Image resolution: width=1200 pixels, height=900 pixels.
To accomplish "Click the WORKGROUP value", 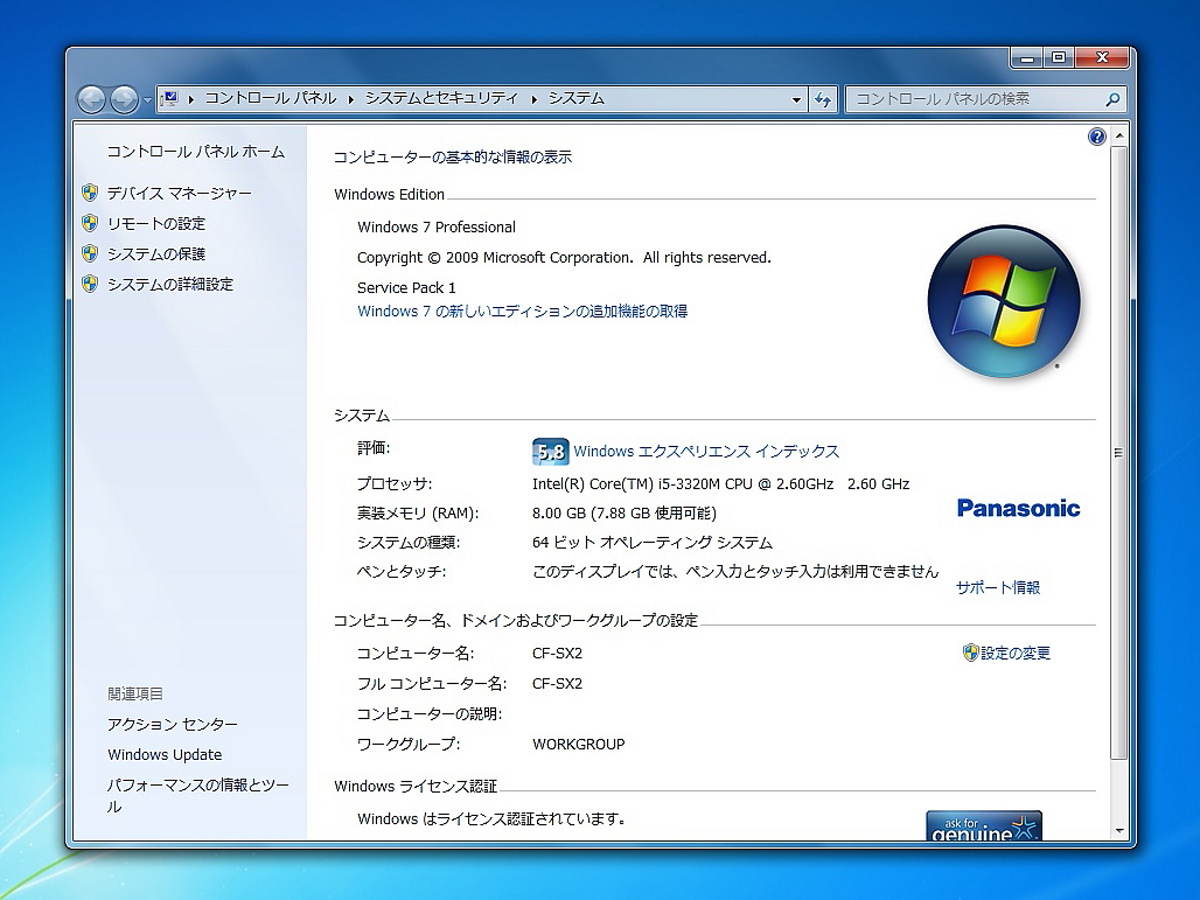I will [579, 744].
